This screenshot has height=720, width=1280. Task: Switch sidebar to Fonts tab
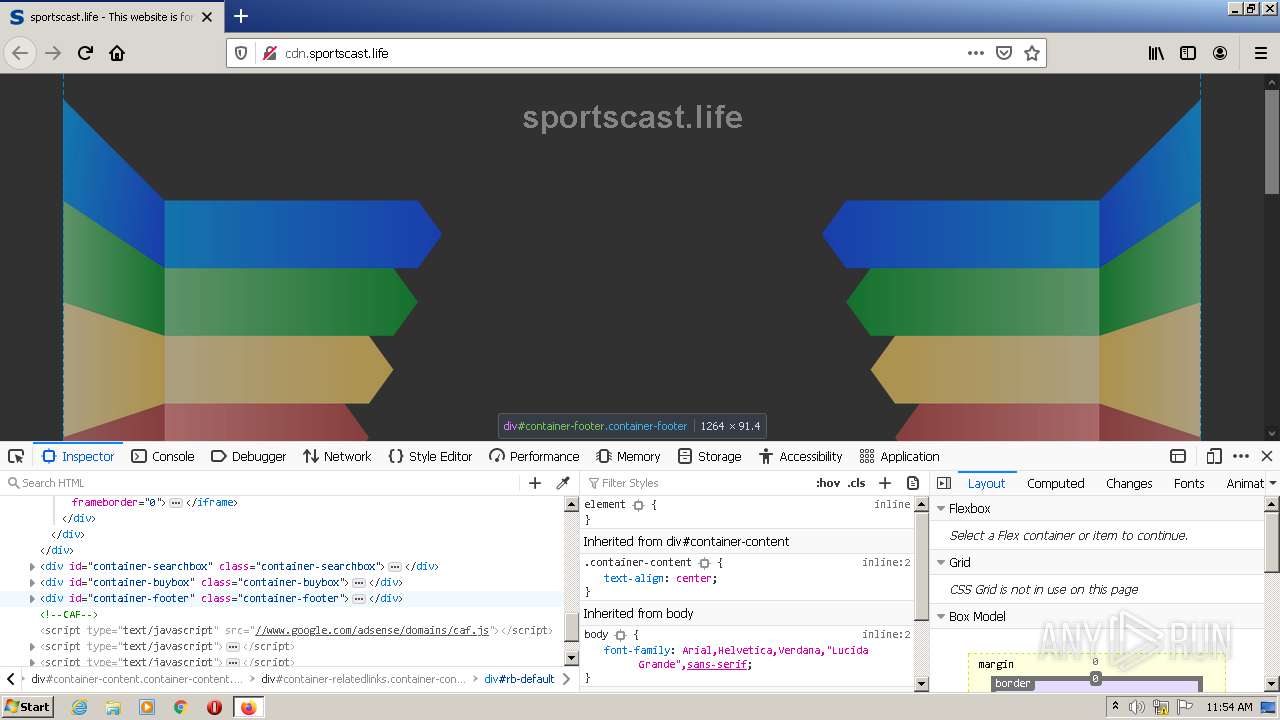pos(1189,483)
